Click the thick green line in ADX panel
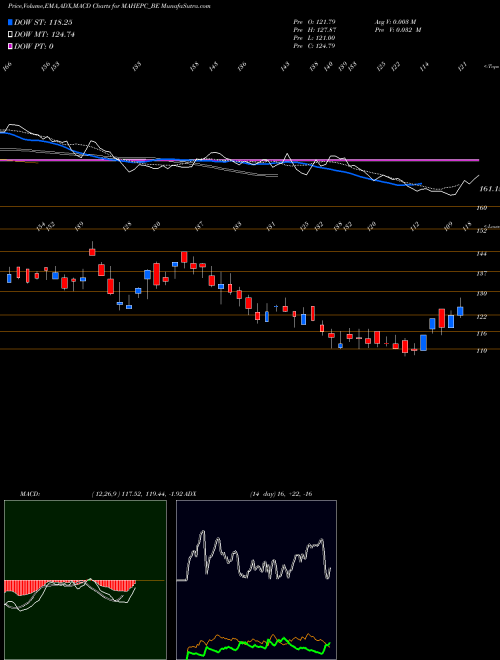 tap(259, 646)
